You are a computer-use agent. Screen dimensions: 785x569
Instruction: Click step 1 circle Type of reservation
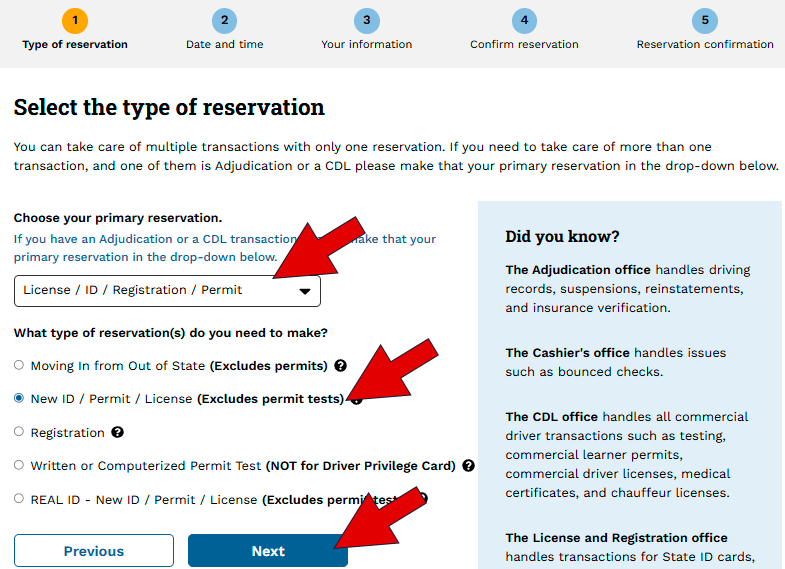pos(75,21)
